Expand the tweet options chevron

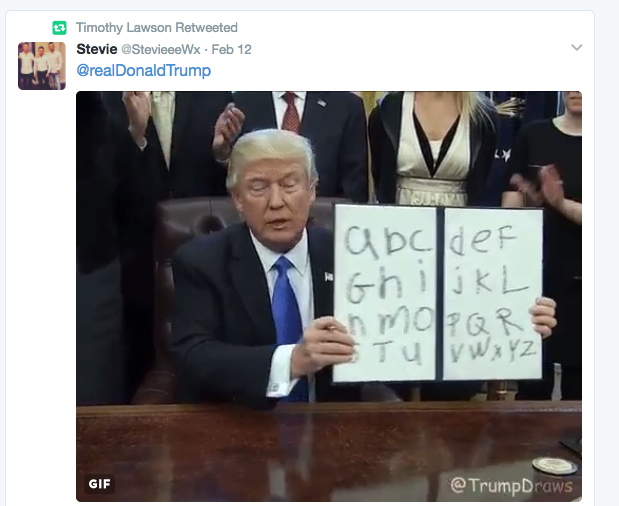coord(577,48)
